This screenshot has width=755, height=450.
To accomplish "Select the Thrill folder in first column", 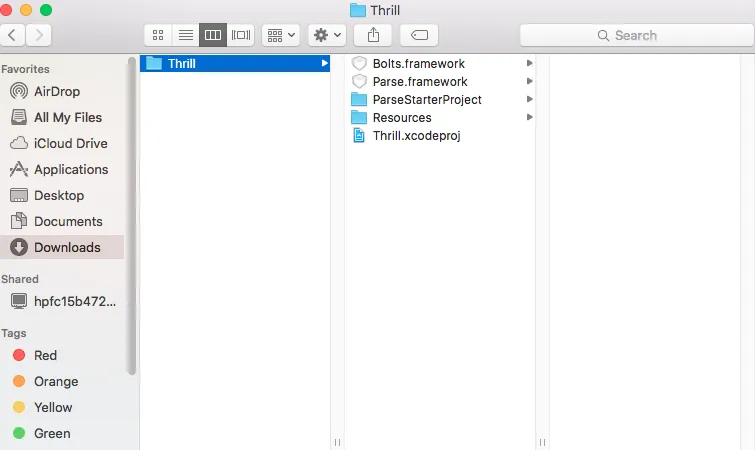I will click(234, 64).
